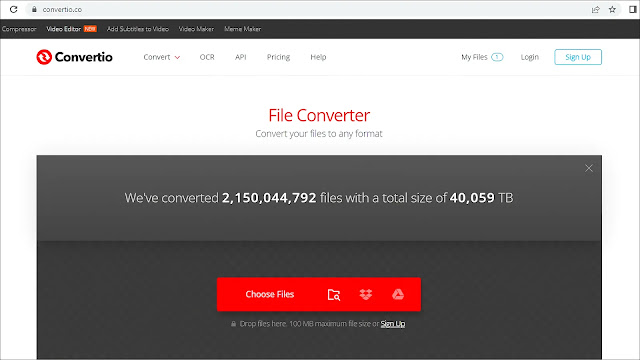Open the Video Maker link
The image size is (640, 360).
[196, 29]
